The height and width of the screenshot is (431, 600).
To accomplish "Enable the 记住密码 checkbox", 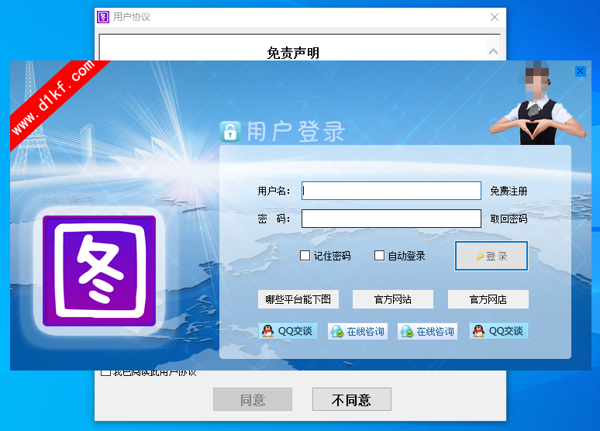I will point(306,256).
